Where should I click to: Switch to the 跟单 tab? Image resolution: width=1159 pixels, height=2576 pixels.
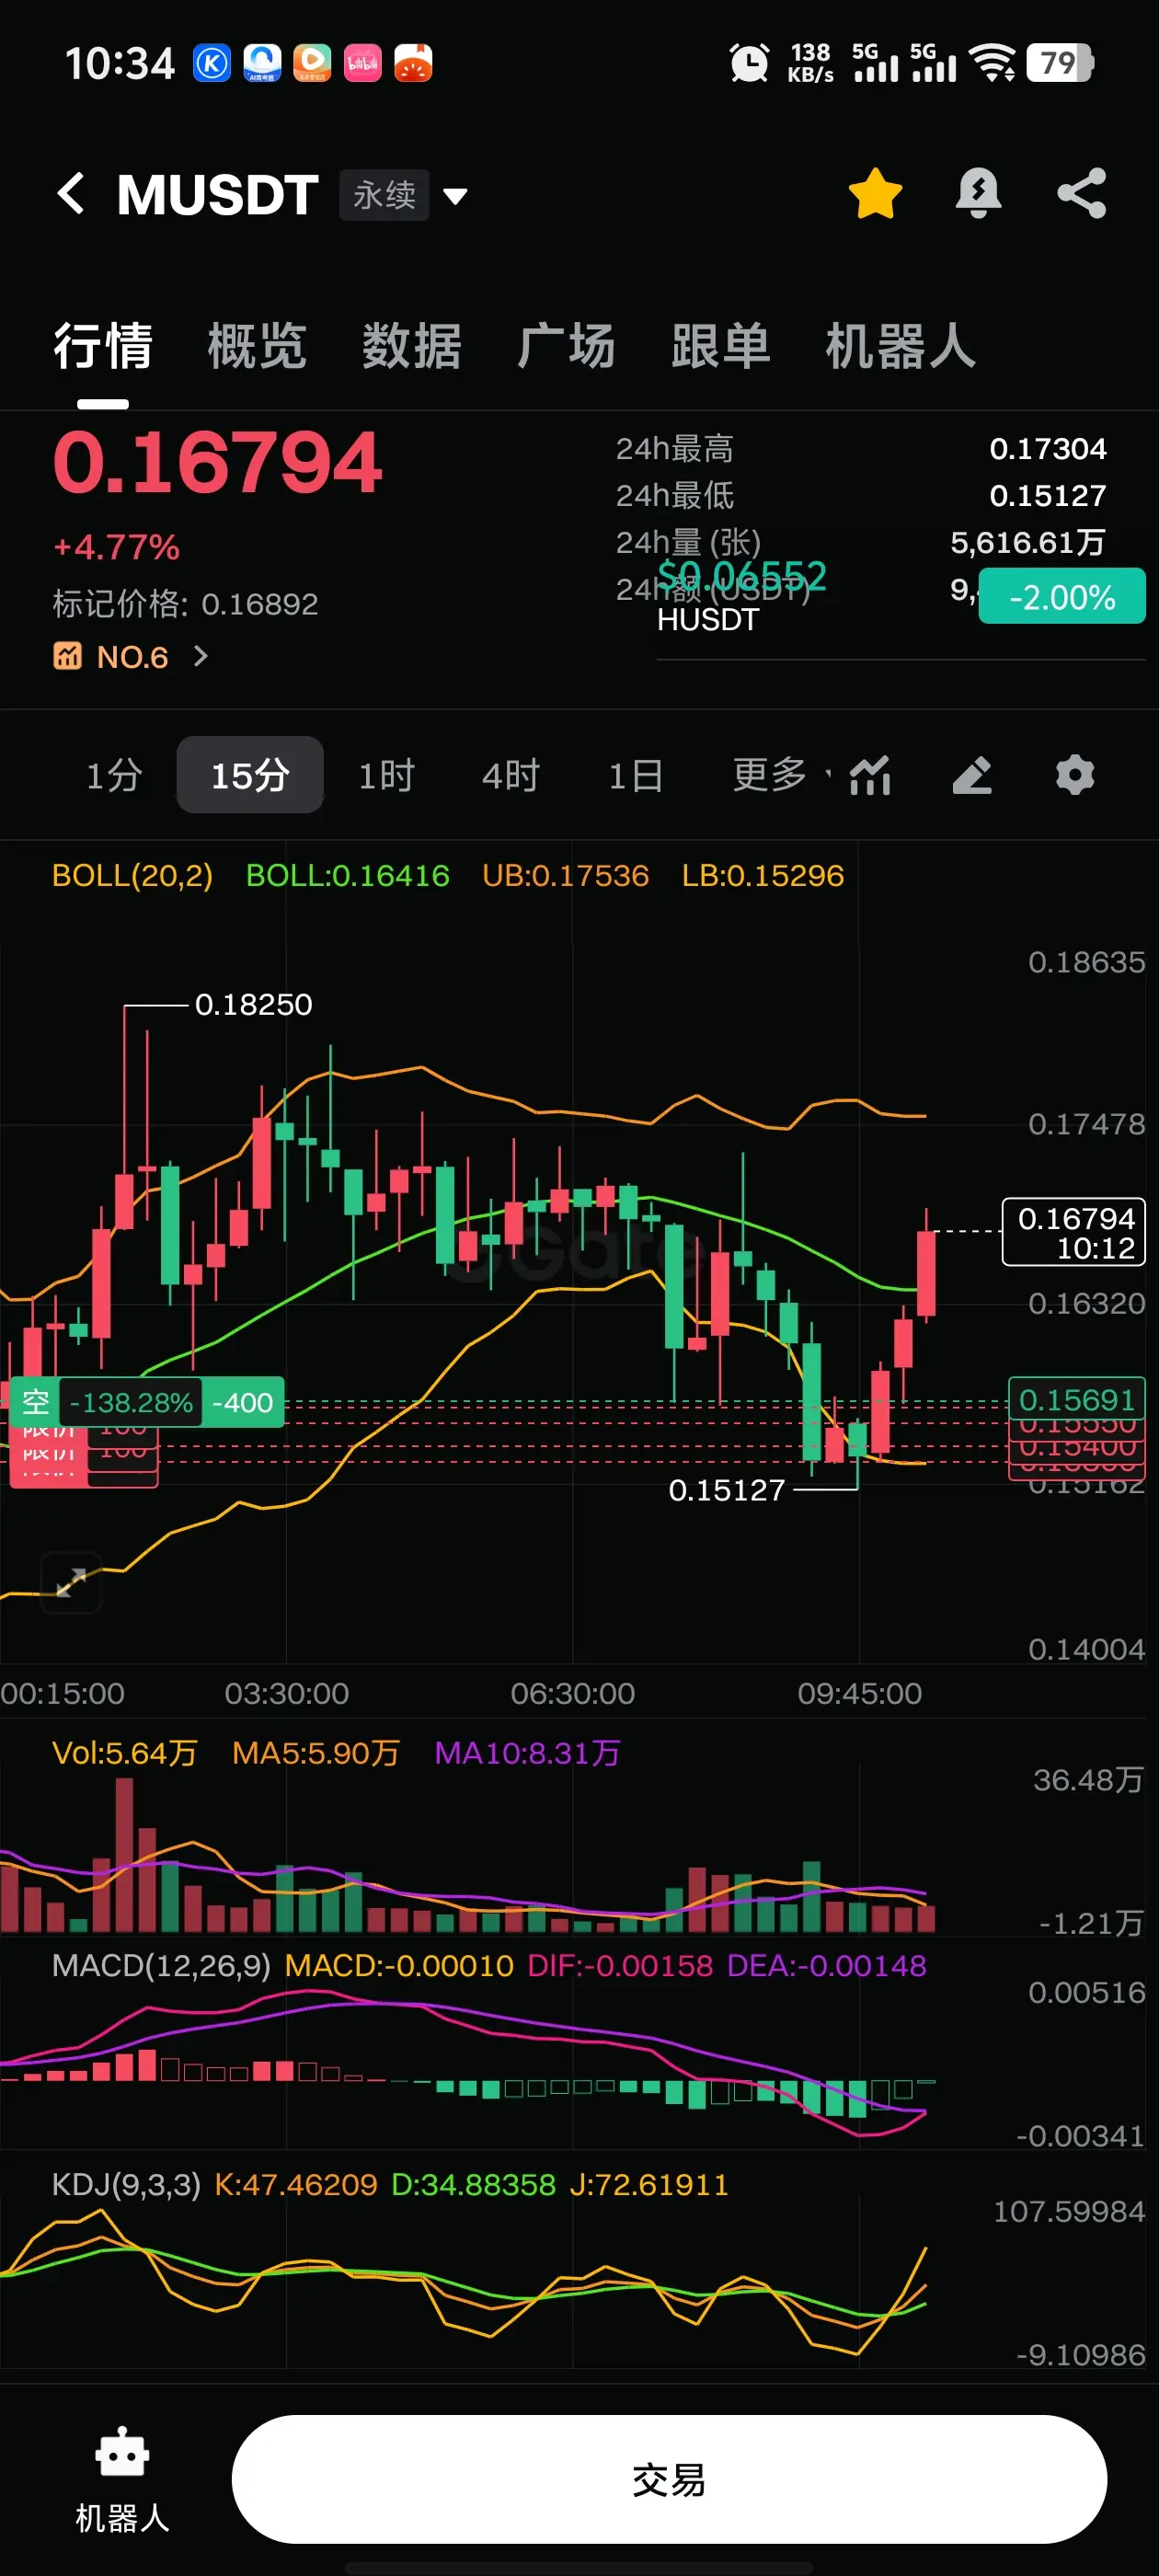click(x=721, y=346)
